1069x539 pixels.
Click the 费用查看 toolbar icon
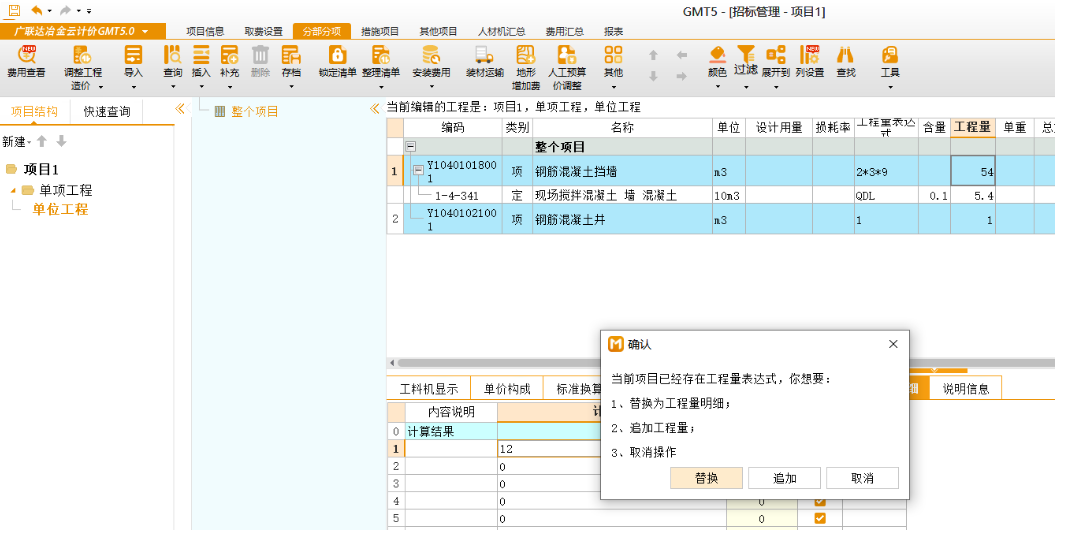coord(25,56)
